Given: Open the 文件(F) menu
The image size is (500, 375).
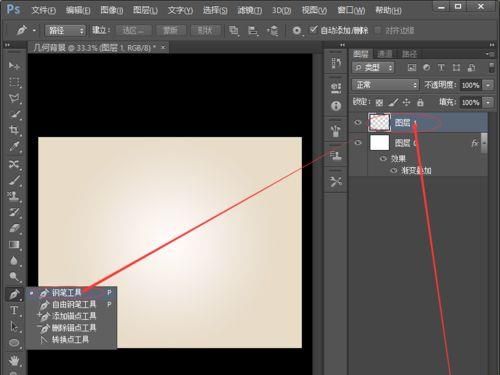Looking at the screenshot, I should coord(43,11).
